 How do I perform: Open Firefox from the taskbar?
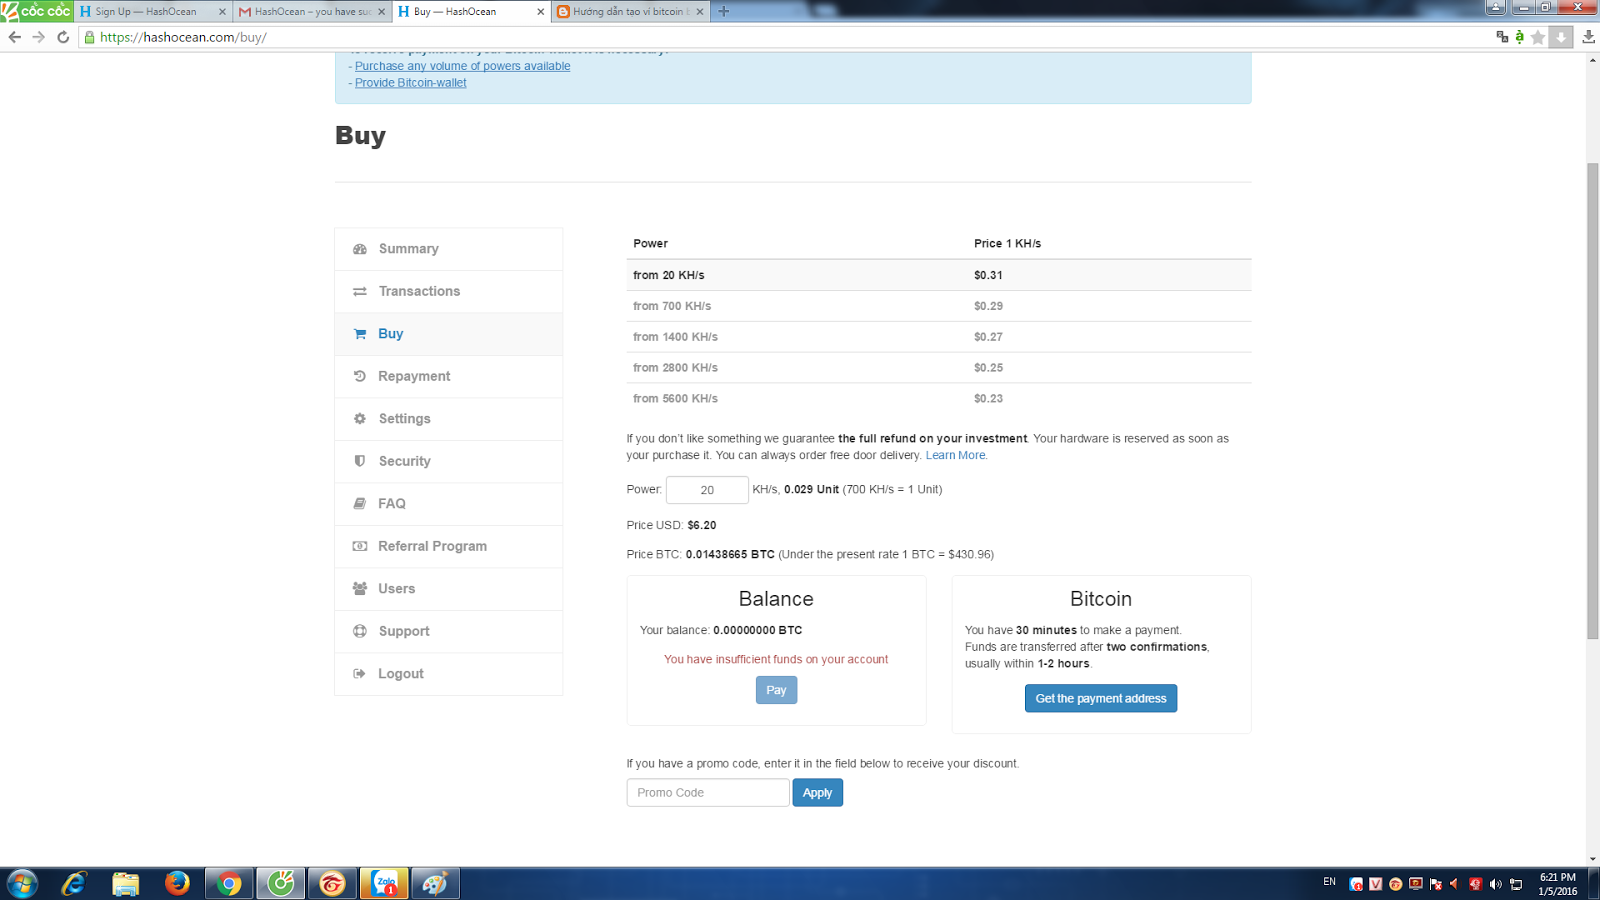[x=177, y=883]
